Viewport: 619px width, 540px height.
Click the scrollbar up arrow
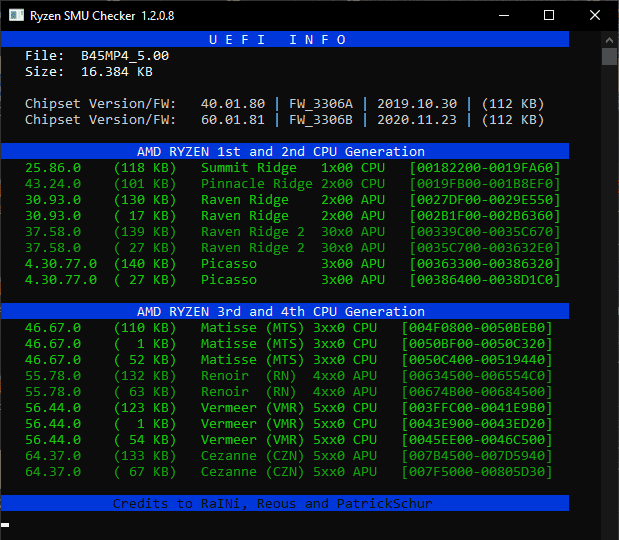(x=609, y=40)
